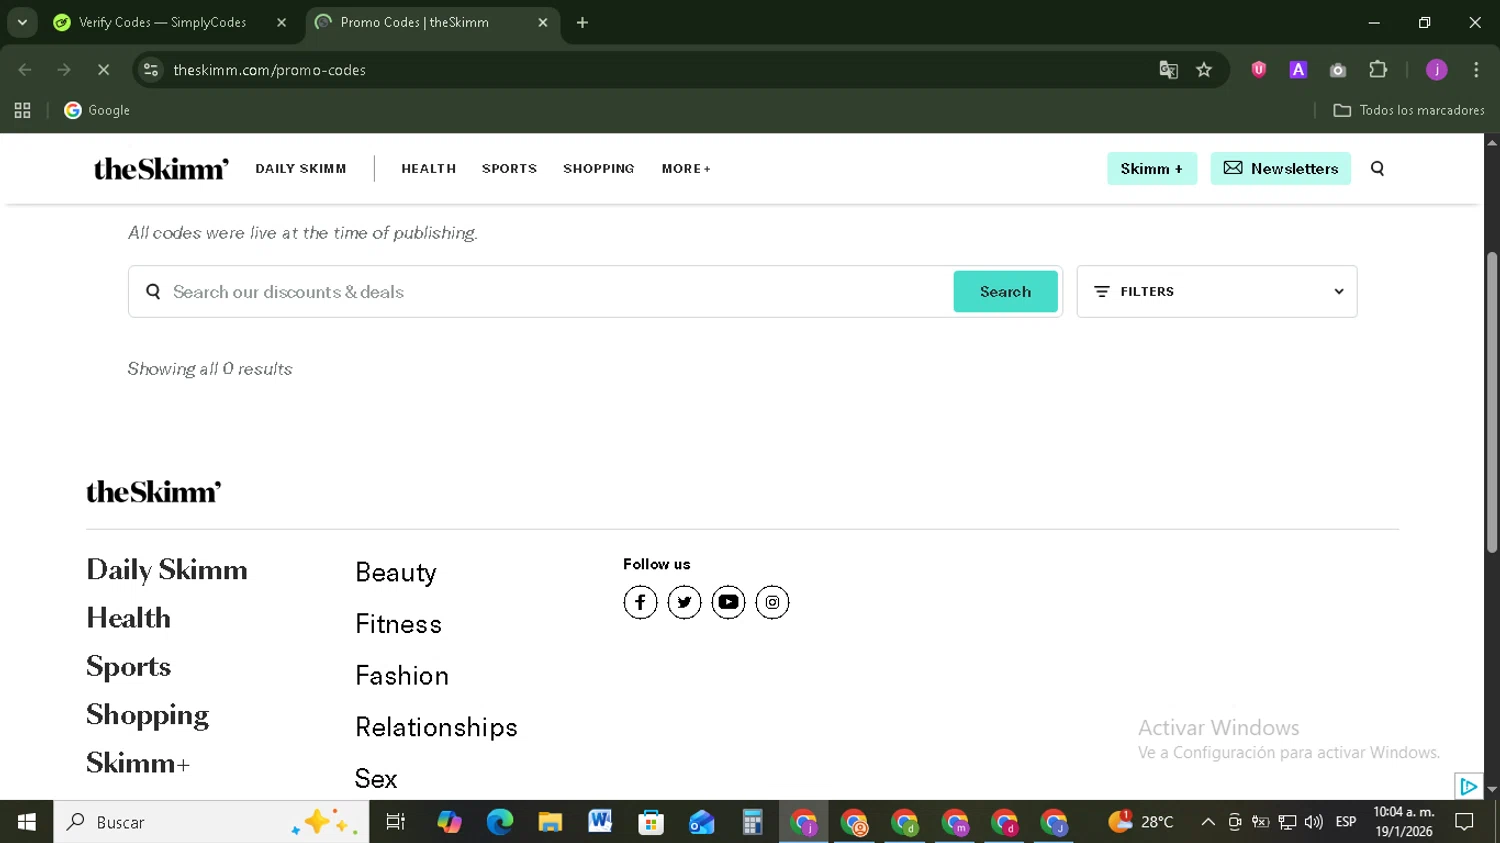Bookmark this page with the star icon
The image size is (1500, 843).
pyautogui.click(x=1204, y=70)
